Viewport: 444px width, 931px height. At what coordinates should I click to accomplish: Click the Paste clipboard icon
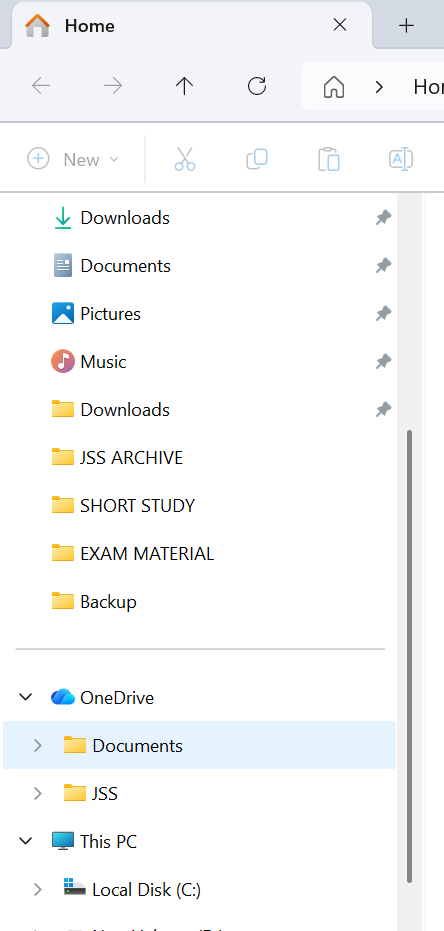pyautogui.click(x=329, y=159)
